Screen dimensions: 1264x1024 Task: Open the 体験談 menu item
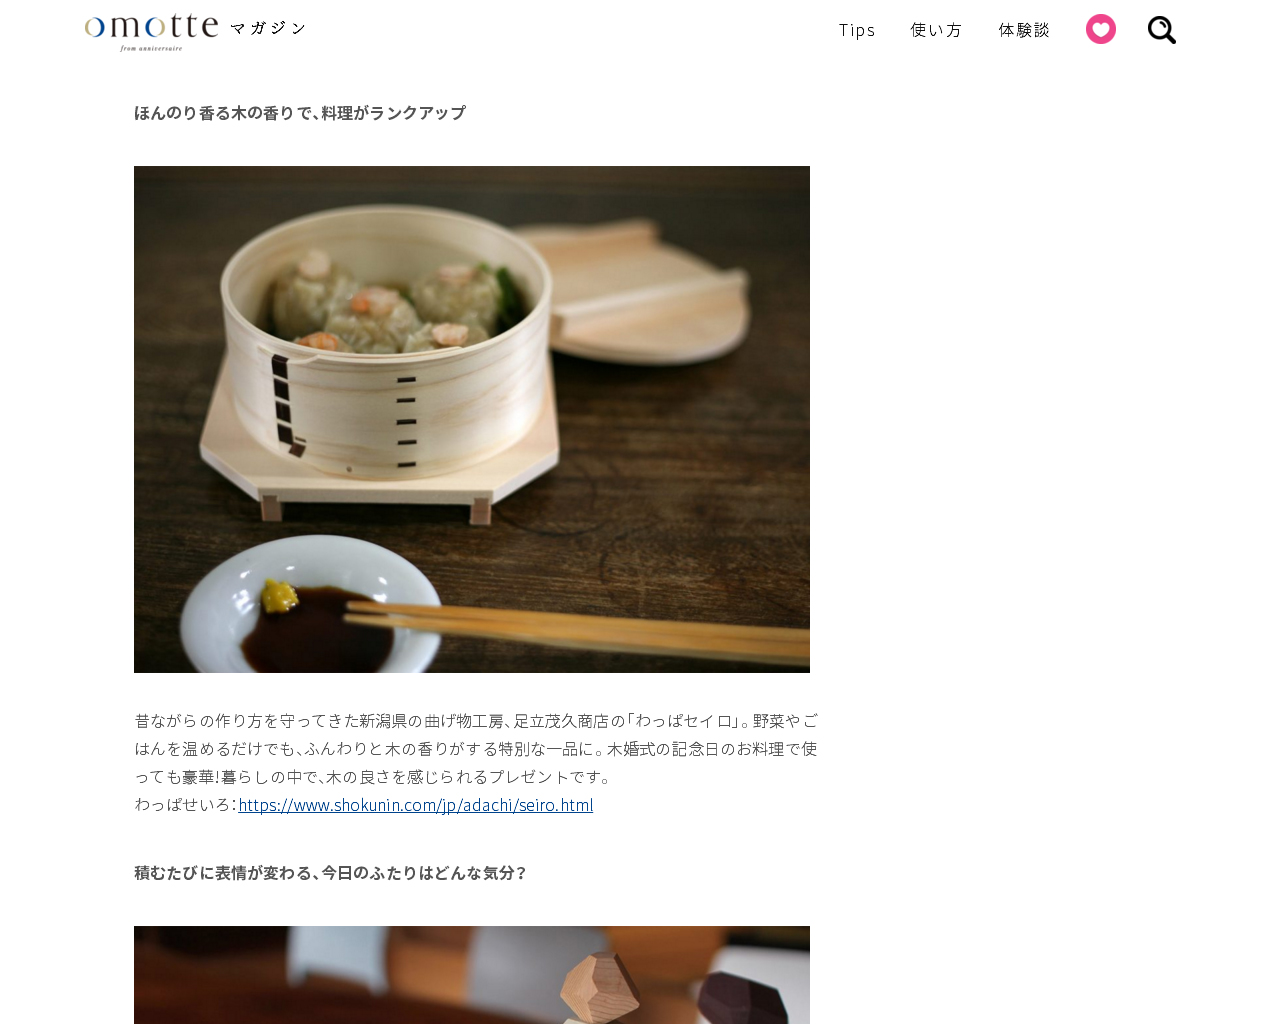(1024, 30)
